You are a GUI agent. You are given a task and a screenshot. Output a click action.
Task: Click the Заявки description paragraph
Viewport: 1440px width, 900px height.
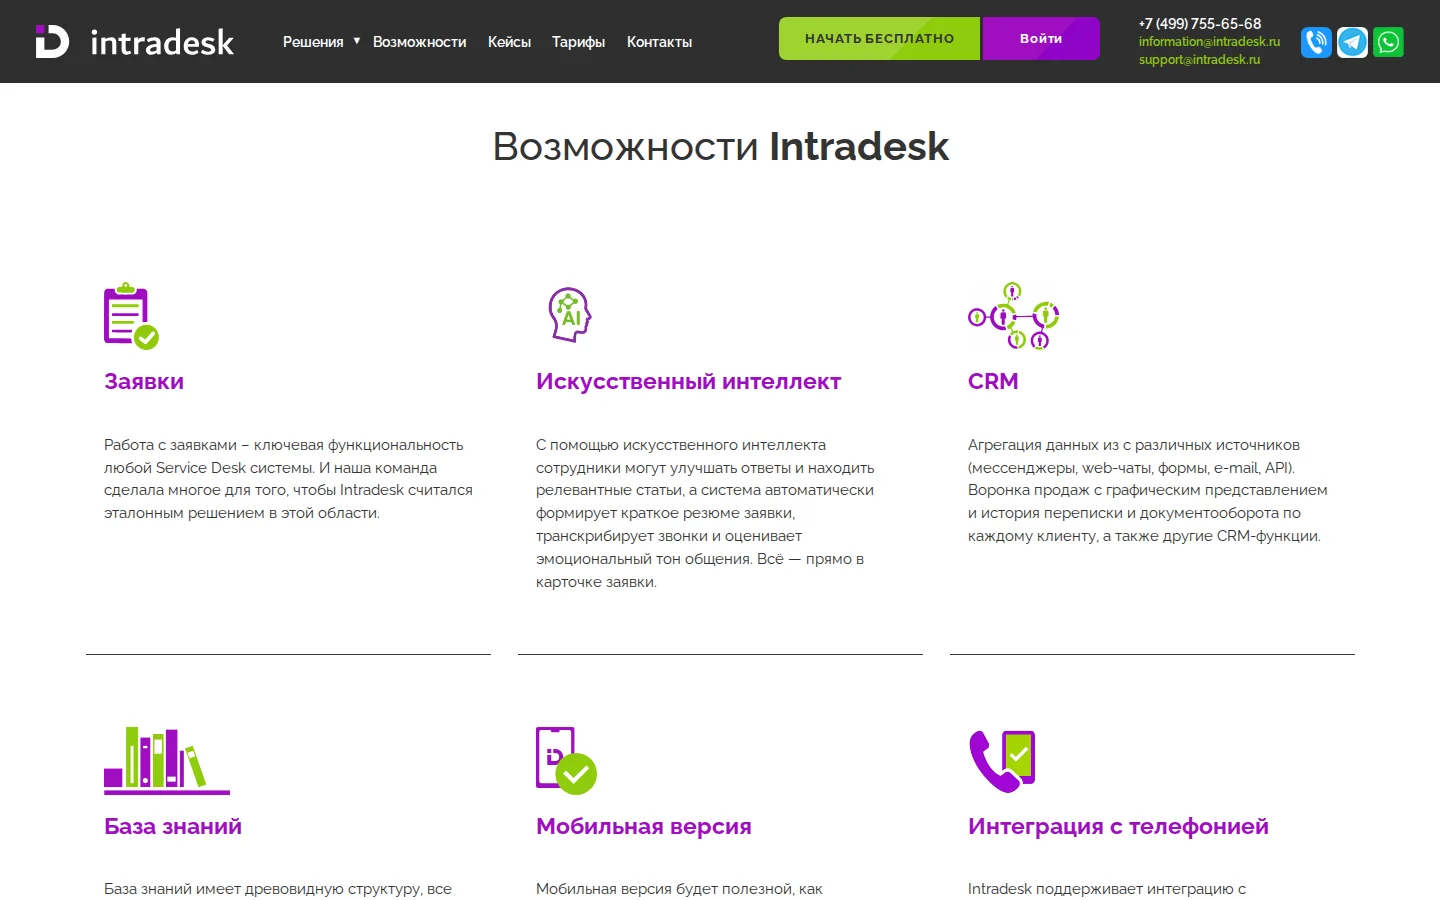point(288,479)
